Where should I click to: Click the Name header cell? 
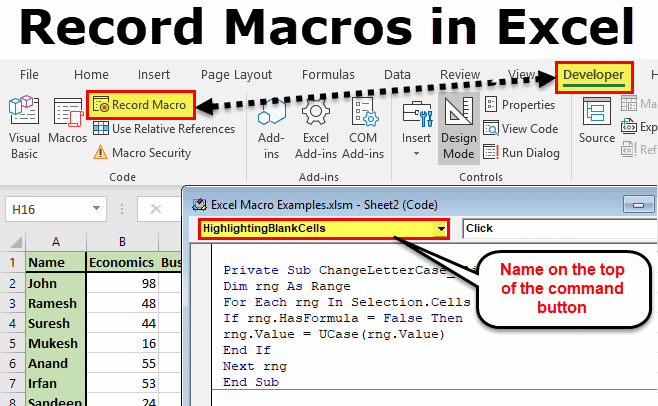pyautogui.click(x=56, y=263)
